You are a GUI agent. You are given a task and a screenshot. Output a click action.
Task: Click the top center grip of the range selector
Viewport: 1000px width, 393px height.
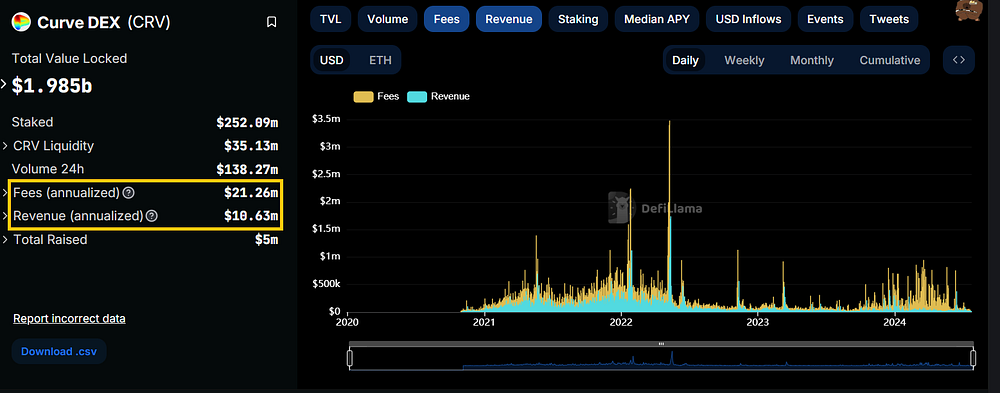coord(661,344)
